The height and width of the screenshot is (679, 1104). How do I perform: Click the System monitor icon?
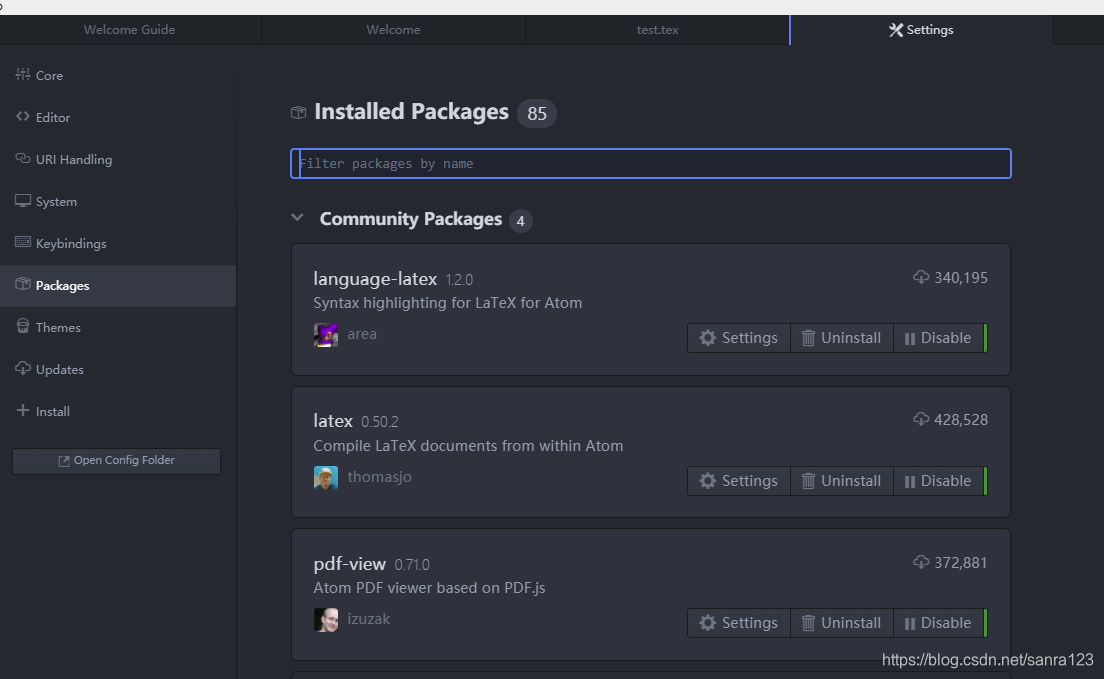pyautogui.click(x=23, y=201)
